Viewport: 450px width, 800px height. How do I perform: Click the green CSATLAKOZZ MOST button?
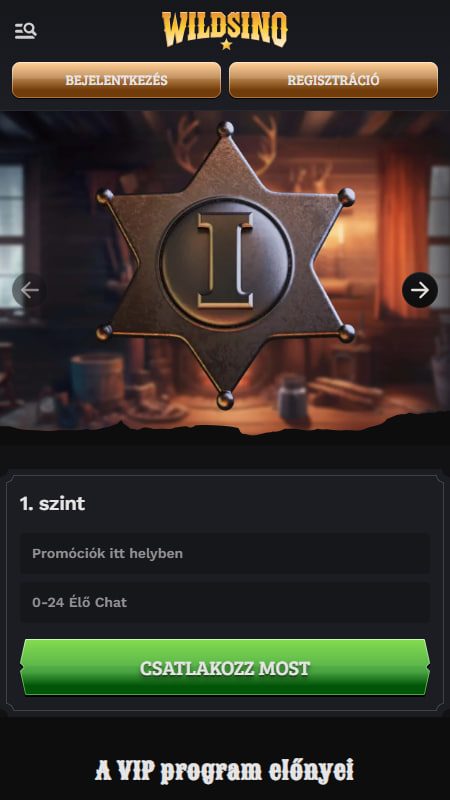[x=225, y=667]
